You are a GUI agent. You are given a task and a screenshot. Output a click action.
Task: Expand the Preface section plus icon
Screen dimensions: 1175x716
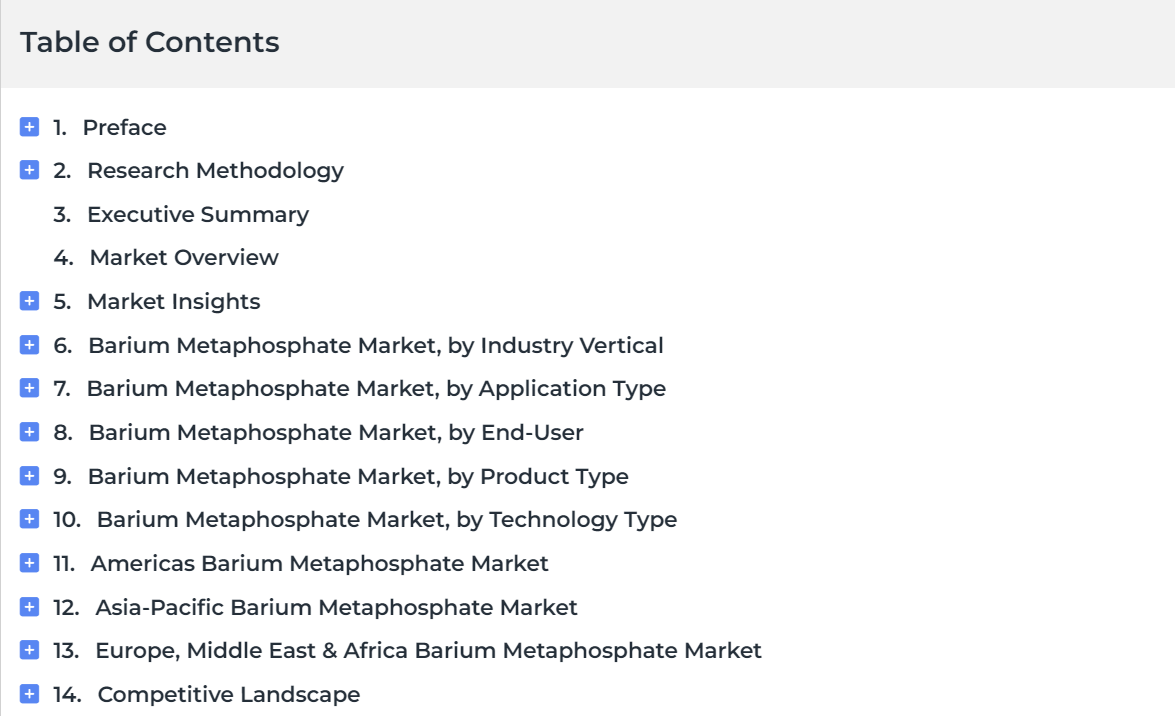[x=29, y=127]
